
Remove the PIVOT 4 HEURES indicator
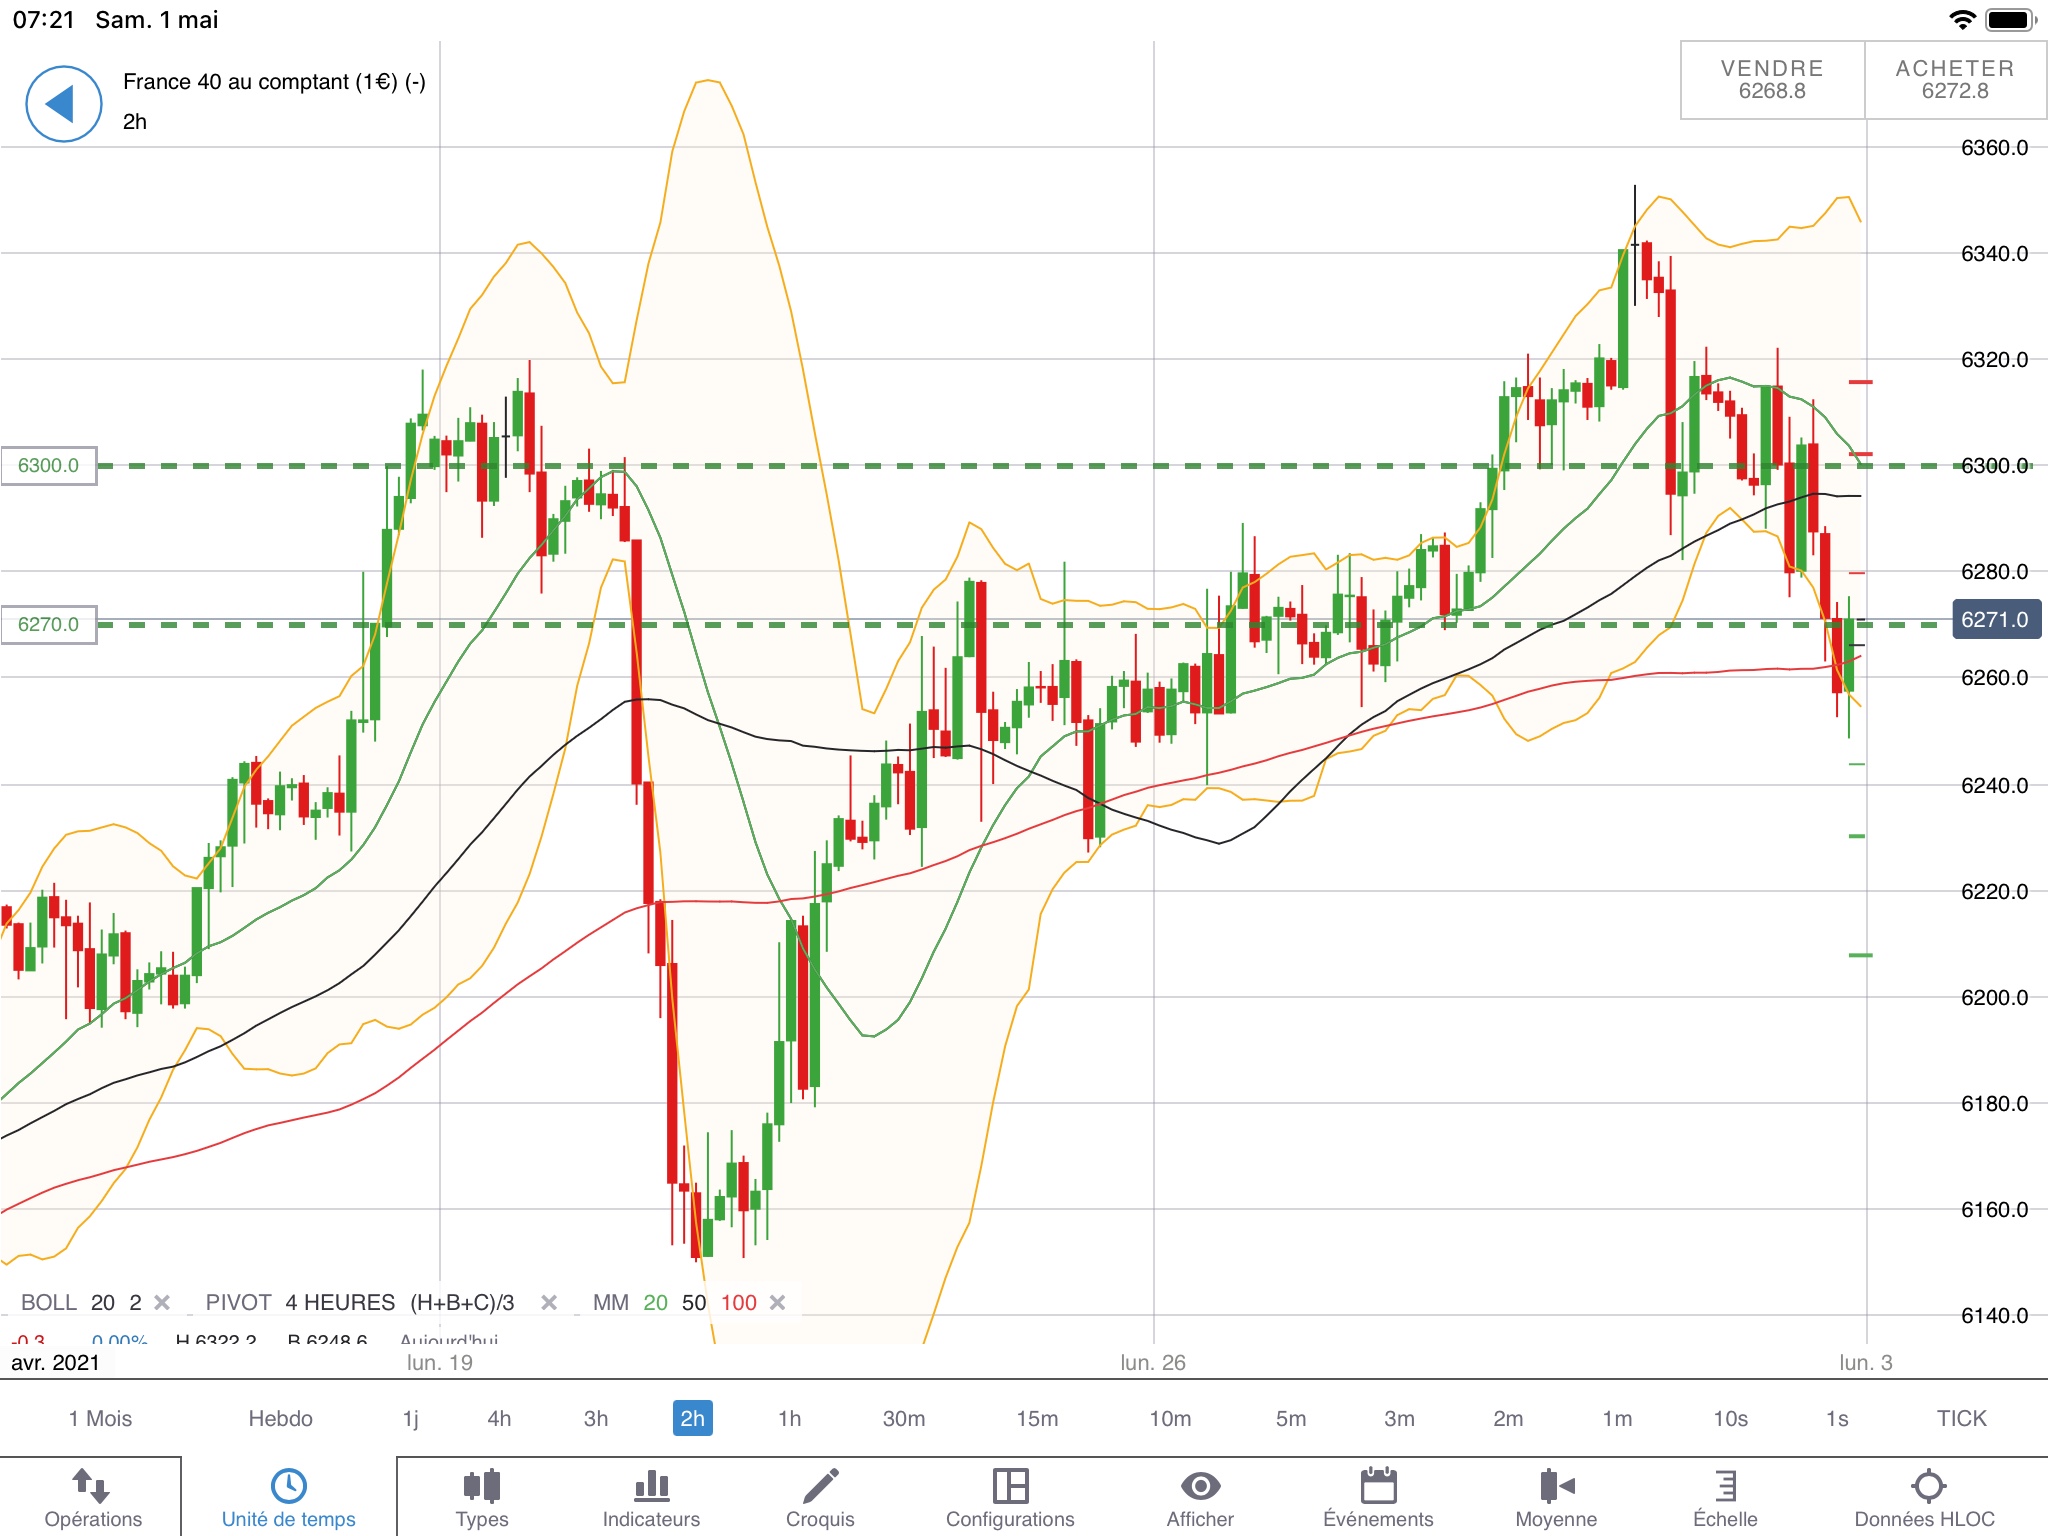[549, 1302]
